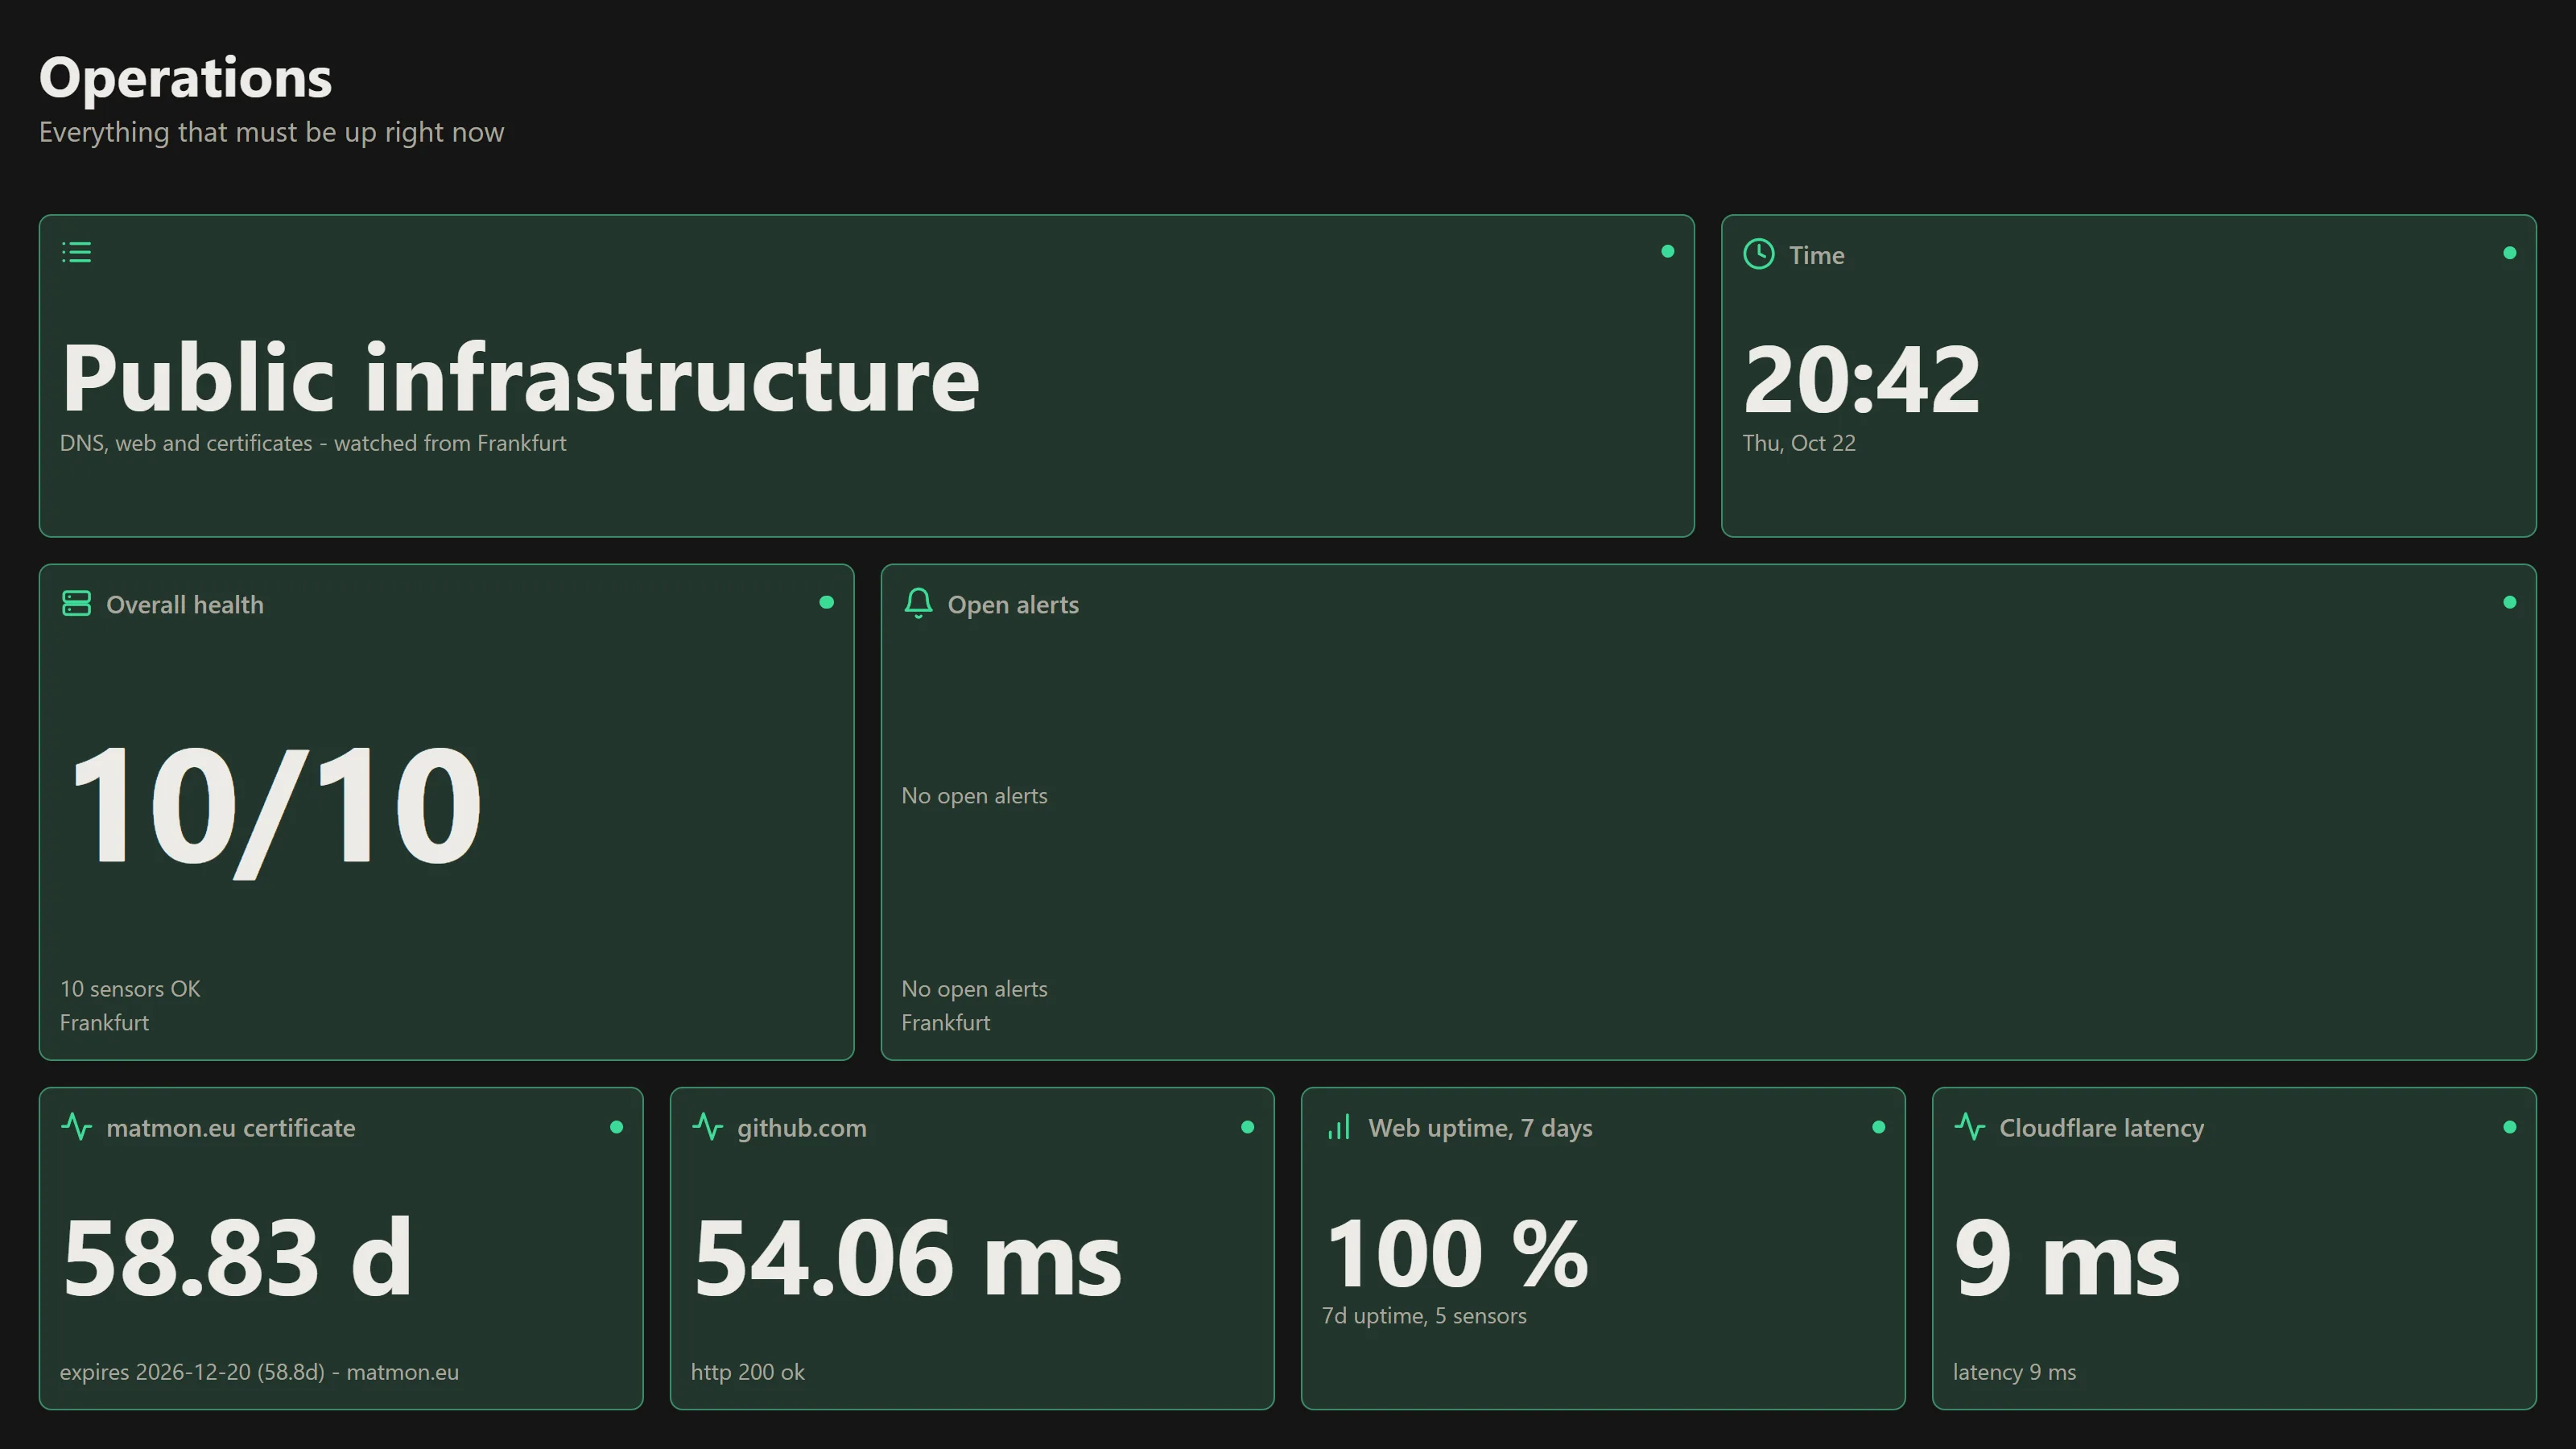Click the 'Cloudflare latency' card title

[x=2101, y=1128]
